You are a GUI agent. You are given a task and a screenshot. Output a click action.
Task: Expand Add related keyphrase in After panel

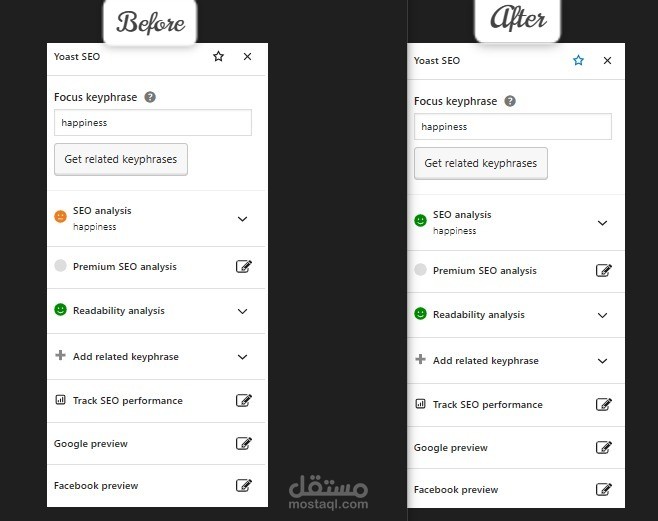[x=602, y=361]
